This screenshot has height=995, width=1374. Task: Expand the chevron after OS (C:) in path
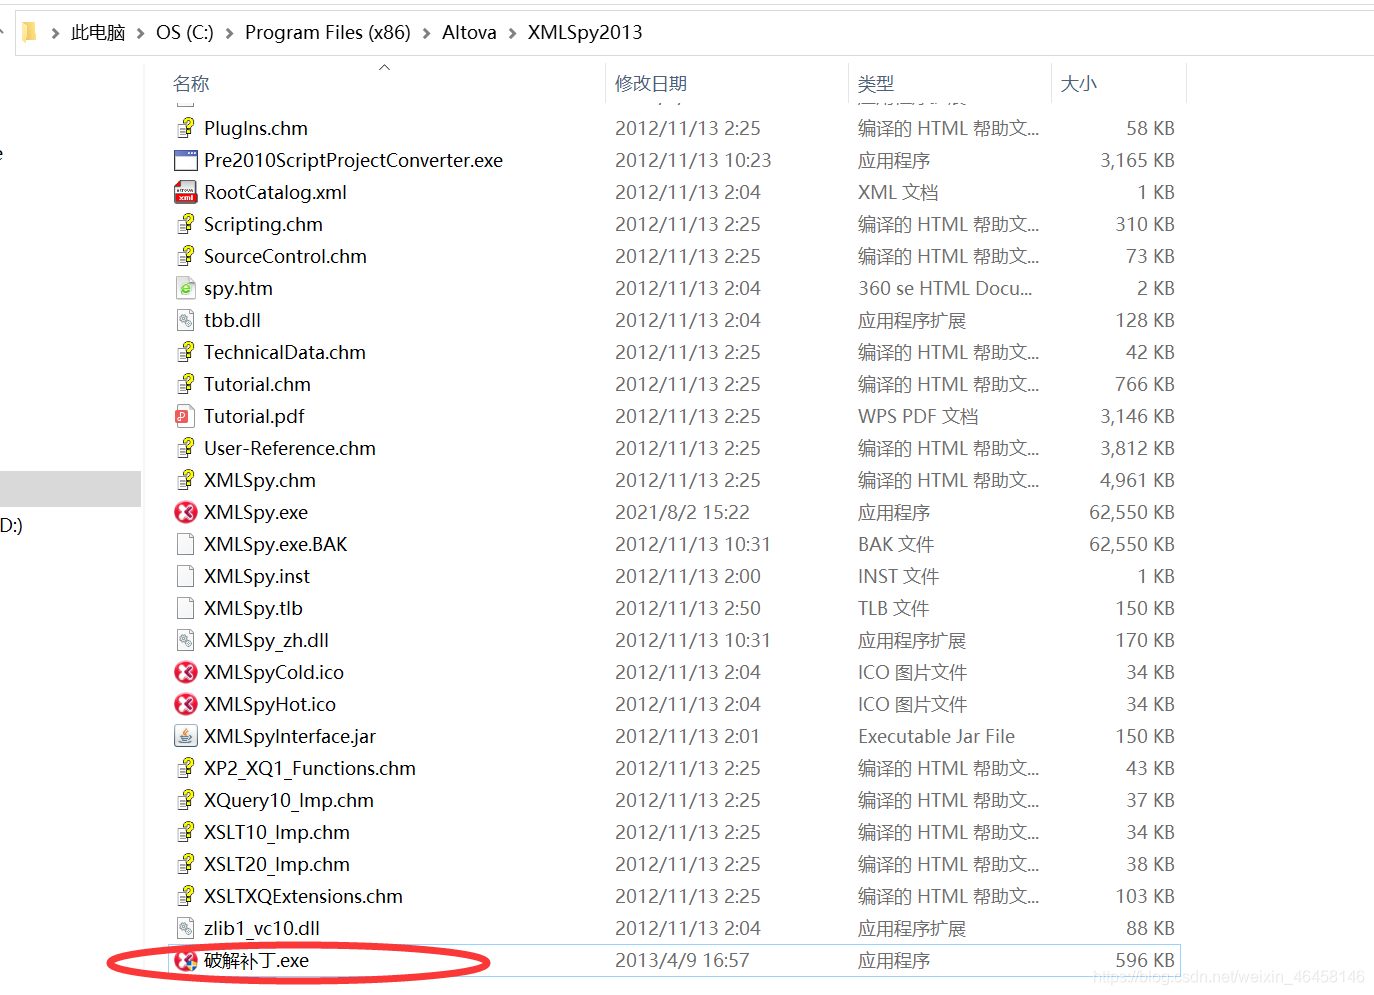pos(230,33)
